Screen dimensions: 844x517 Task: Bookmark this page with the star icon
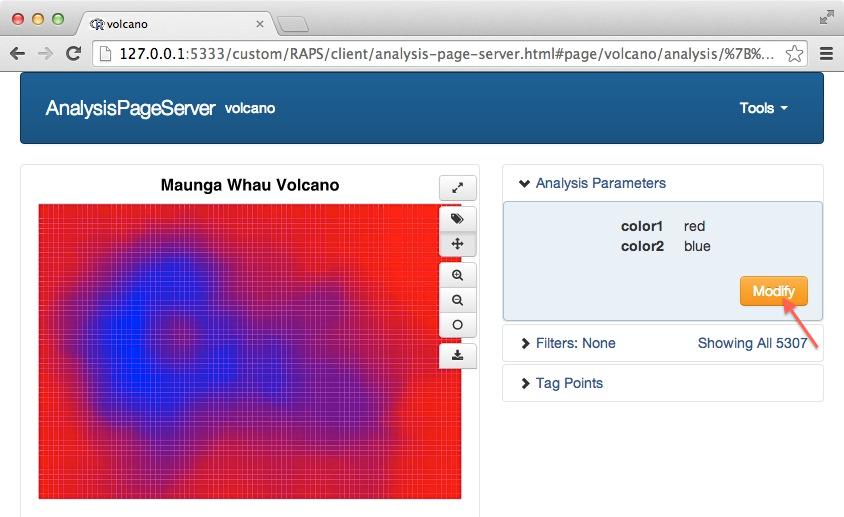click(796, 53)
